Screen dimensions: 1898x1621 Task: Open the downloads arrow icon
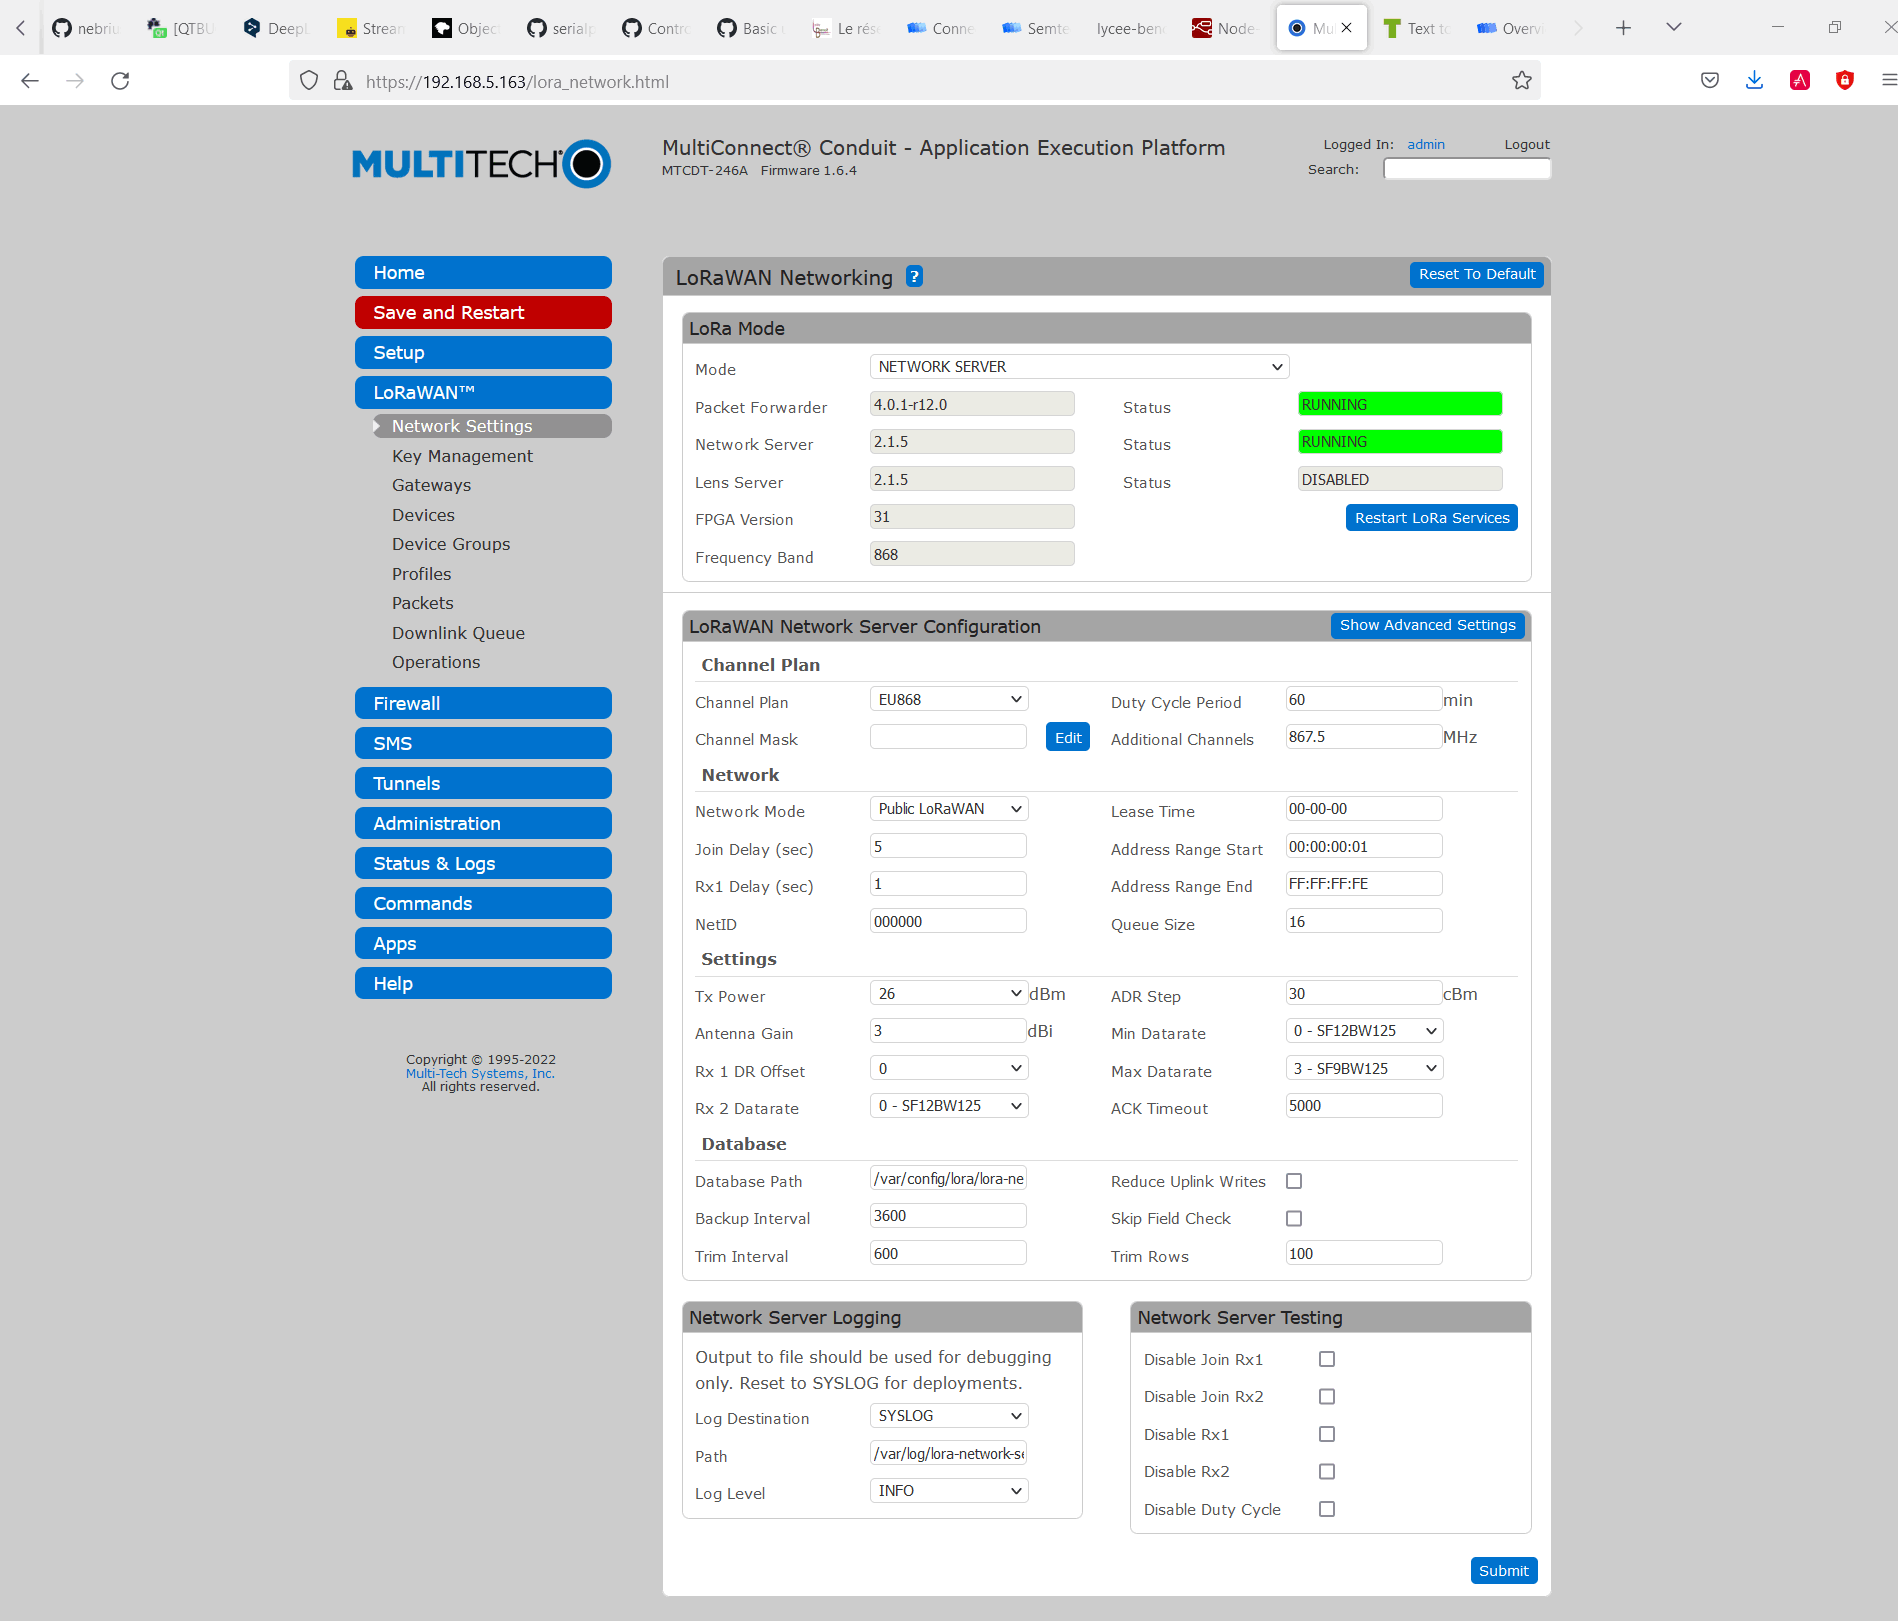click(1754, 81)
